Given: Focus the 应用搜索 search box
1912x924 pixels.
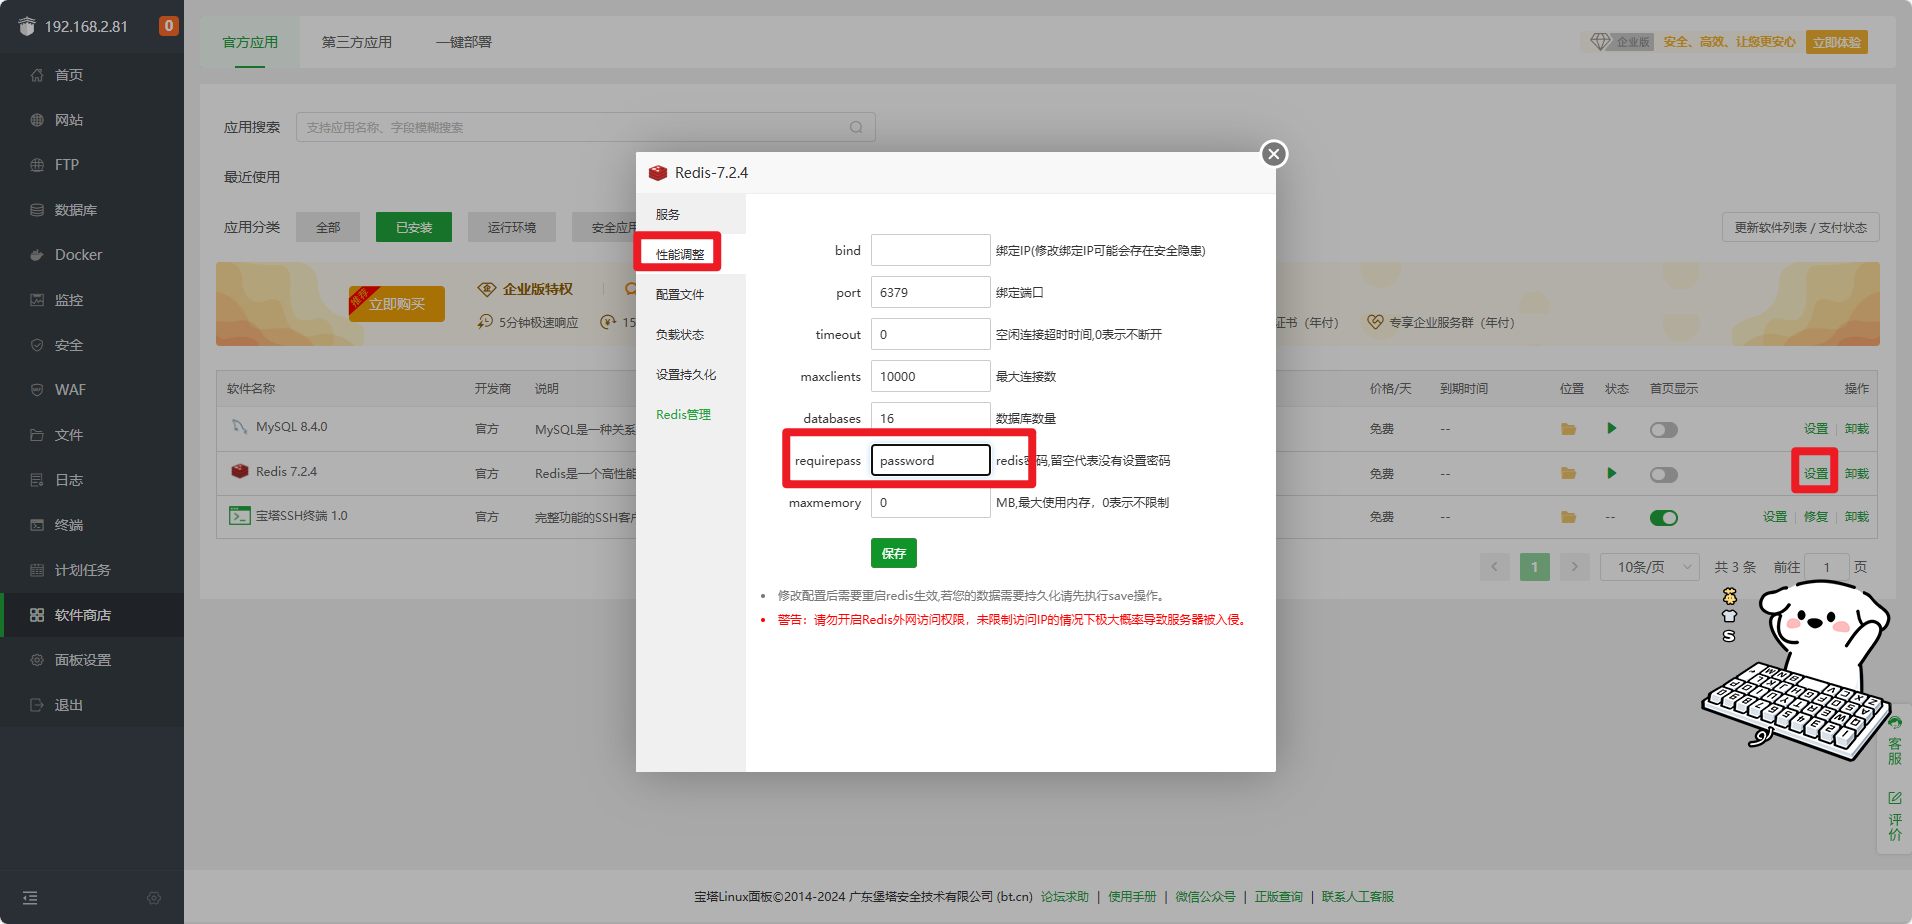Looking at the screenshot, I should 586,127.
